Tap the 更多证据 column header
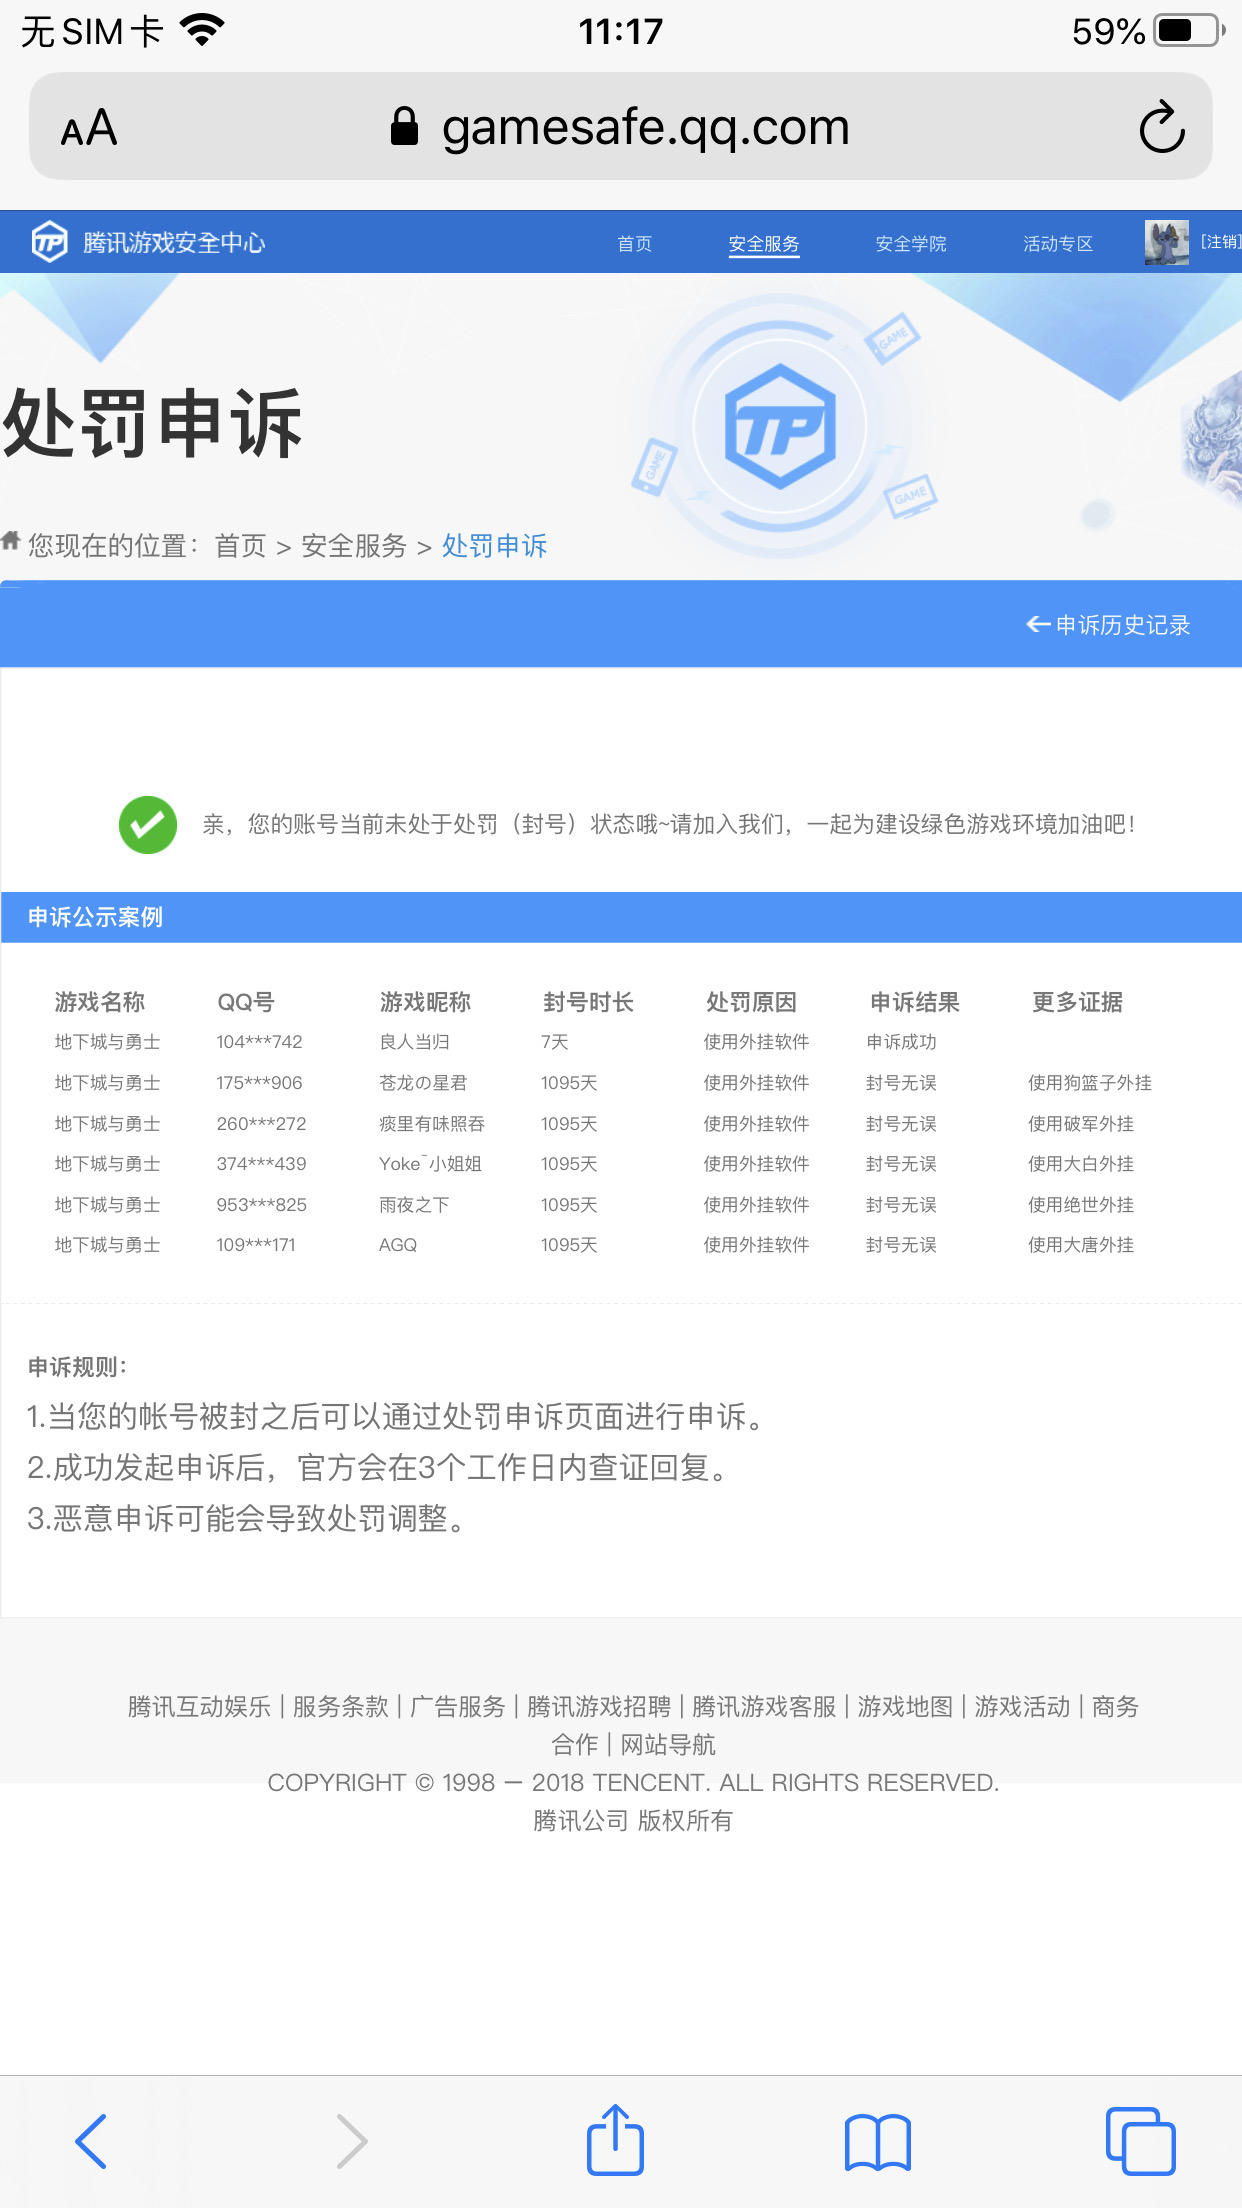This screenshot has height=2208, width=1242. [x=1077, y=1002]
